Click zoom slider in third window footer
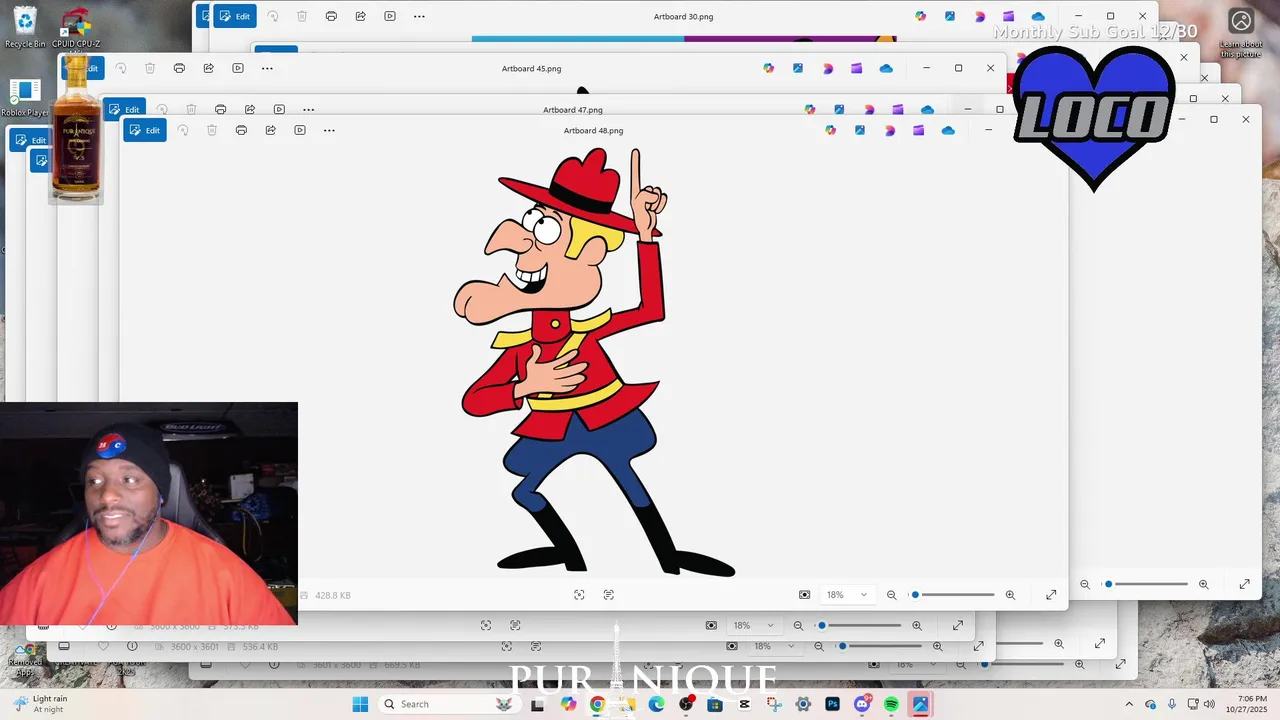 pos(881,646)
